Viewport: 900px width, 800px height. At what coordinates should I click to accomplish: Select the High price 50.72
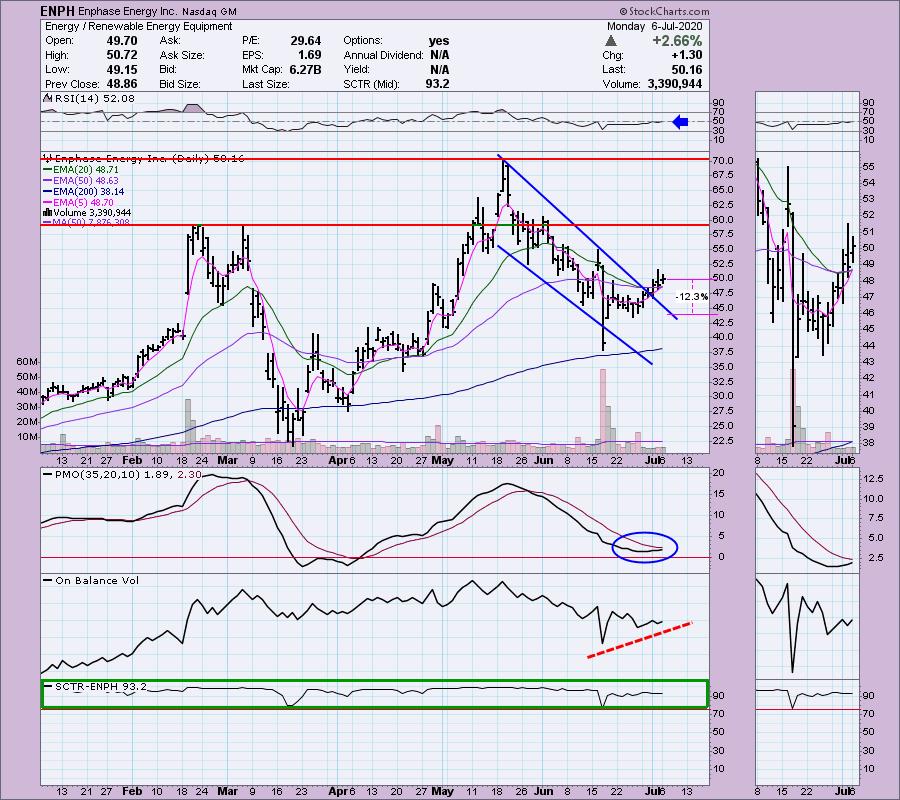122,55
